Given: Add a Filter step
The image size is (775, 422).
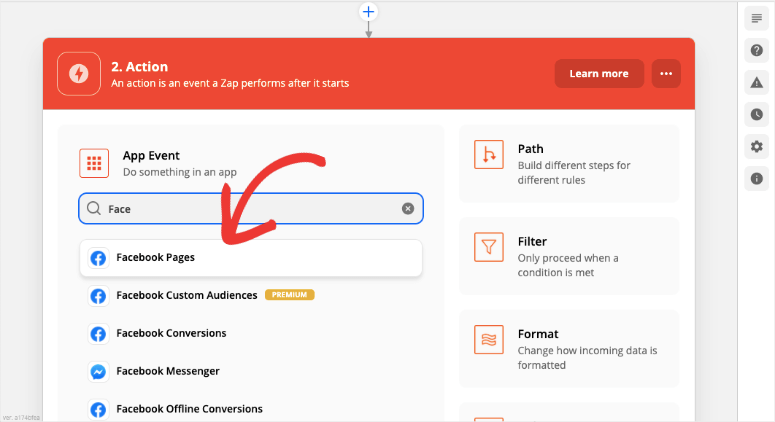Looking at the screenshot, I should tap(569, 256).
